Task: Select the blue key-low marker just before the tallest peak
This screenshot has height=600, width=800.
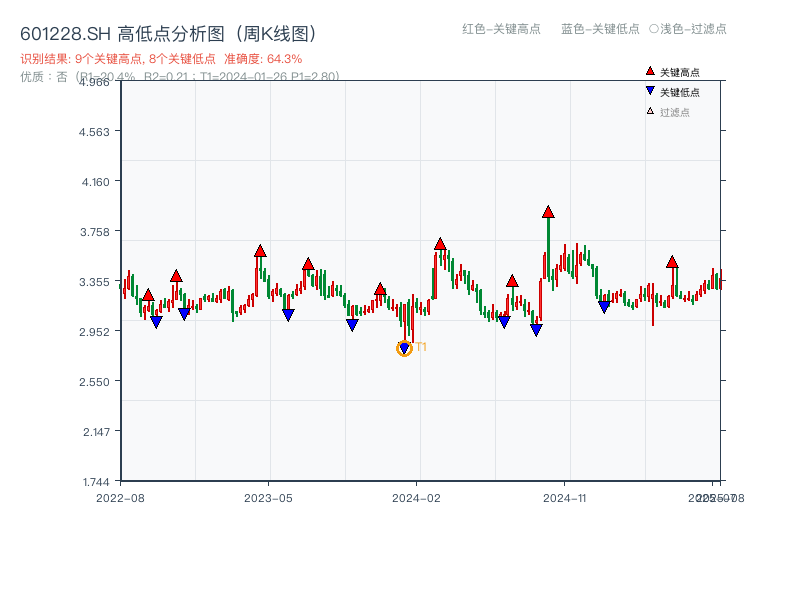Action: tap(536, 330)
